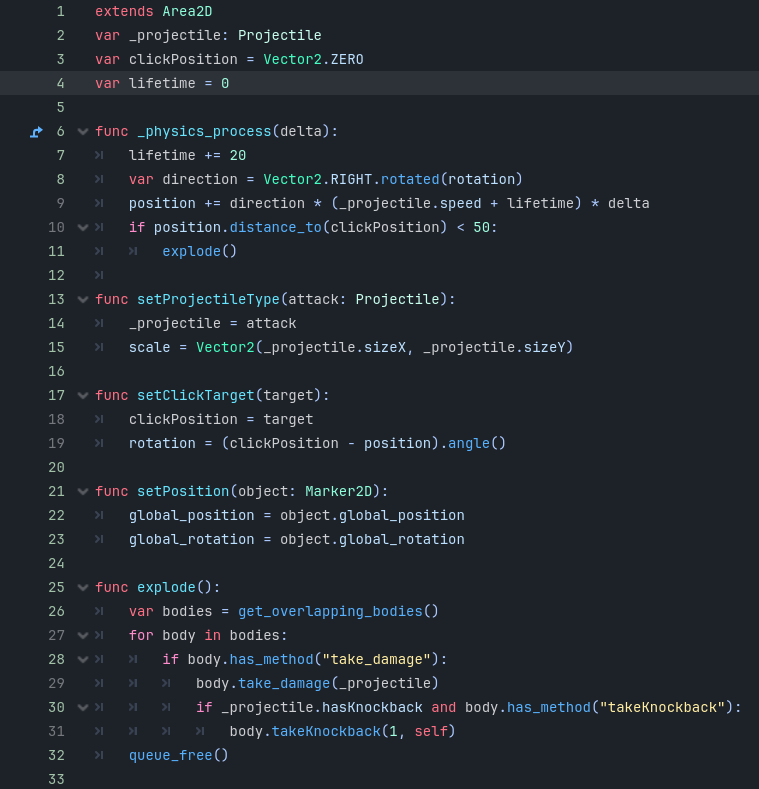The height and width of the screenshot is (789, 759).
Task: Click '_projectile.speed' on line 9
Action: 410,203
